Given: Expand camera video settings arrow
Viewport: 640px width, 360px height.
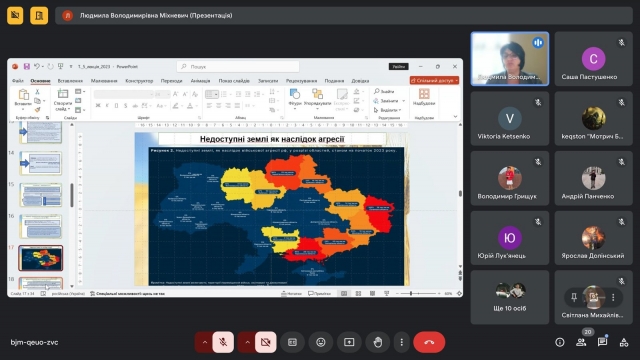Looking at the screenshot, I should 247,342.
